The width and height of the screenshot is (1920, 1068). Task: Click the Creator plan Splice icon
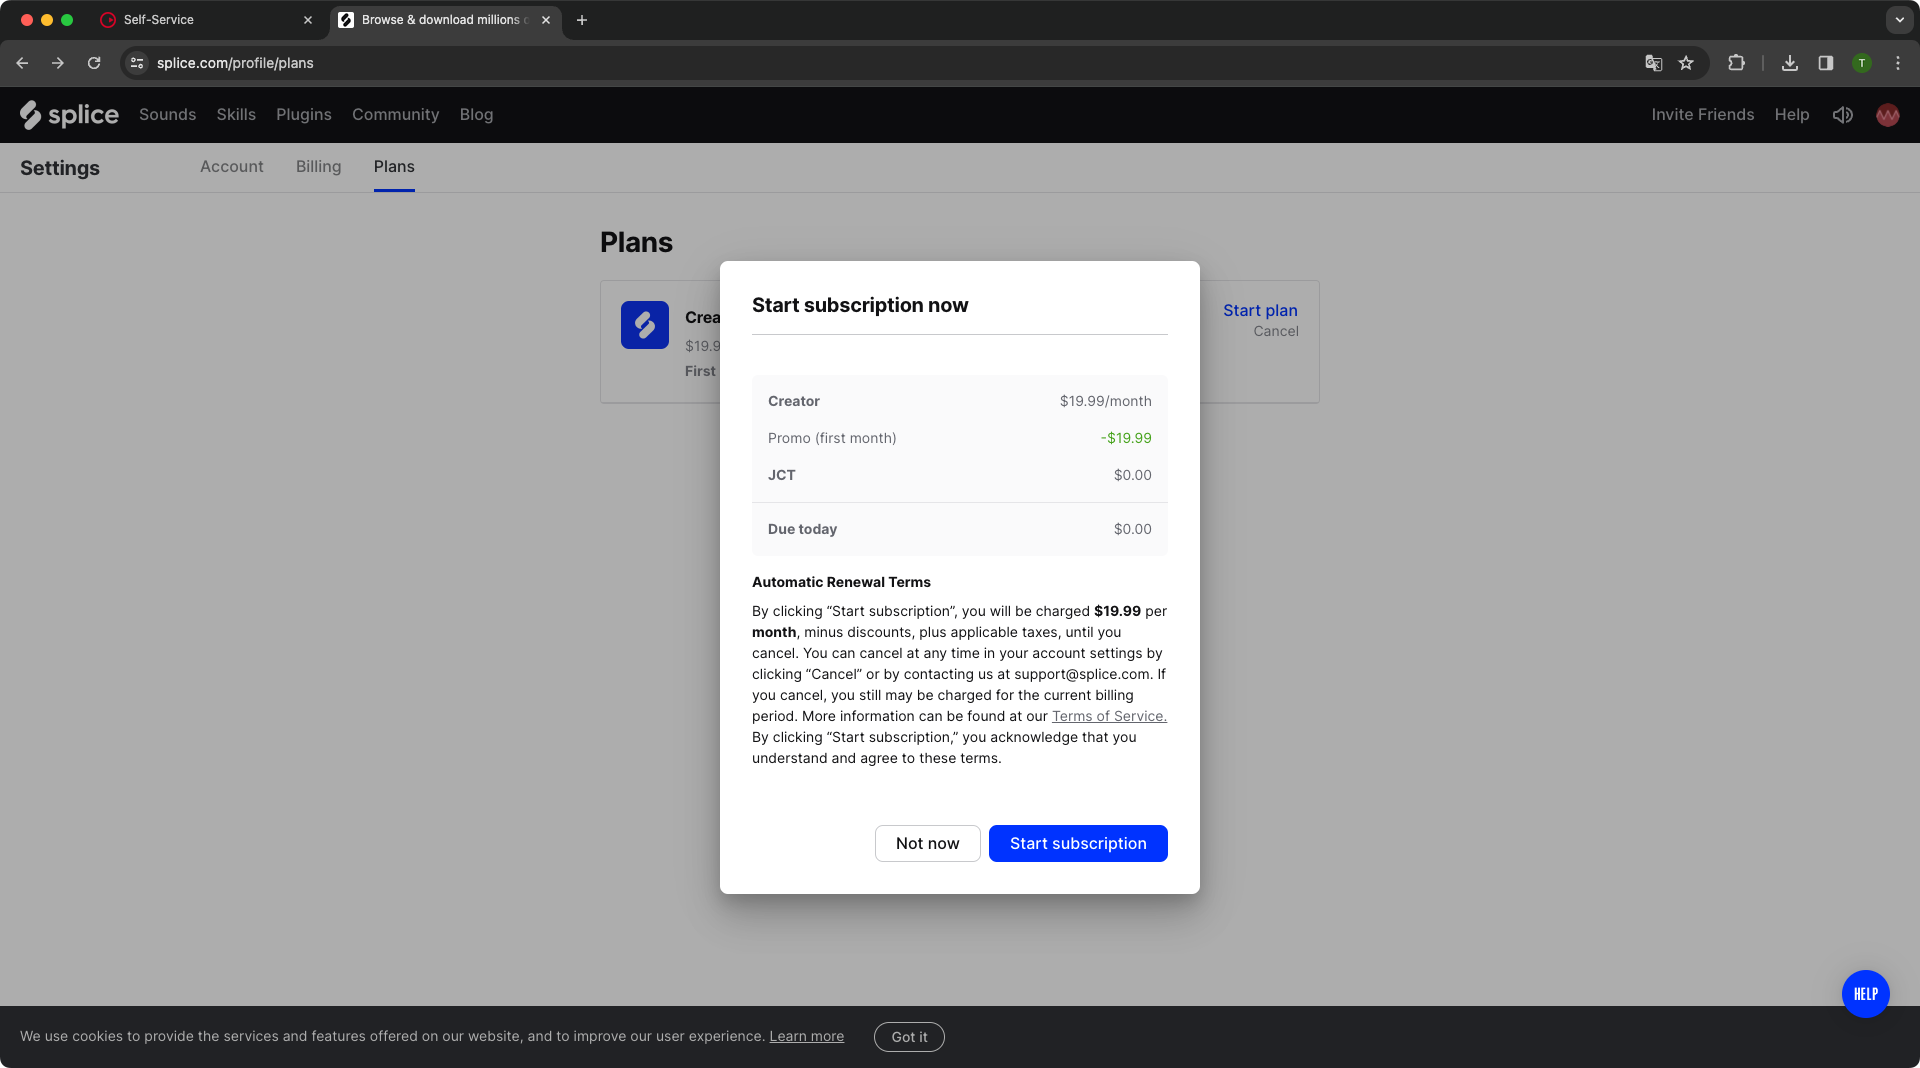pyautogui.click(x=645, y=325)
